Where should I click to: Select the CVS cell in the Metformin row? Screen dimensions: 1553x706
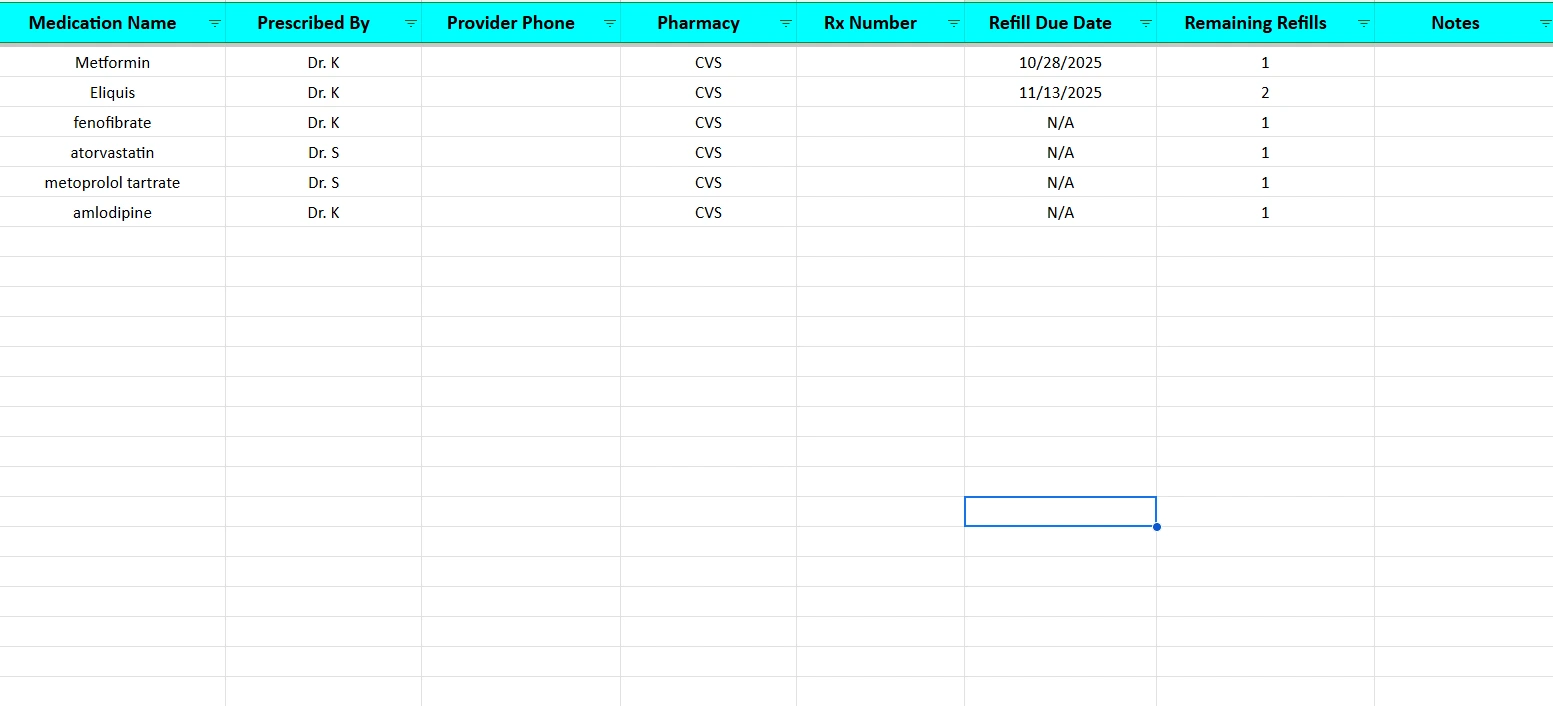pyautogui.click(x=708, y=62)
